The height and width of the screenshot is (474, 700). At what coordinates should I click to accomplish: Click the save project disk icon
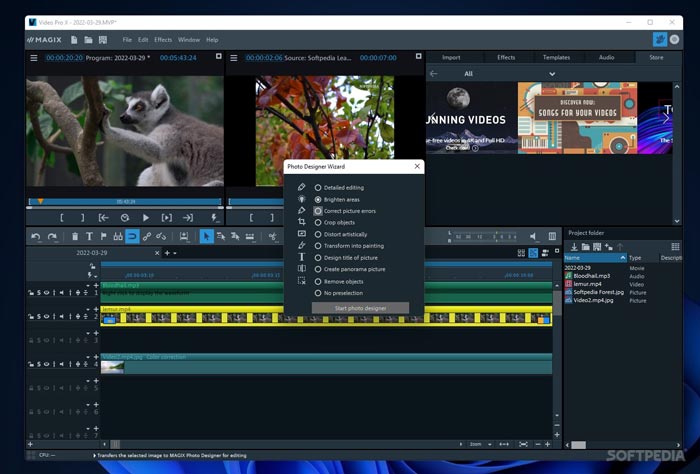tap(103, 40)
